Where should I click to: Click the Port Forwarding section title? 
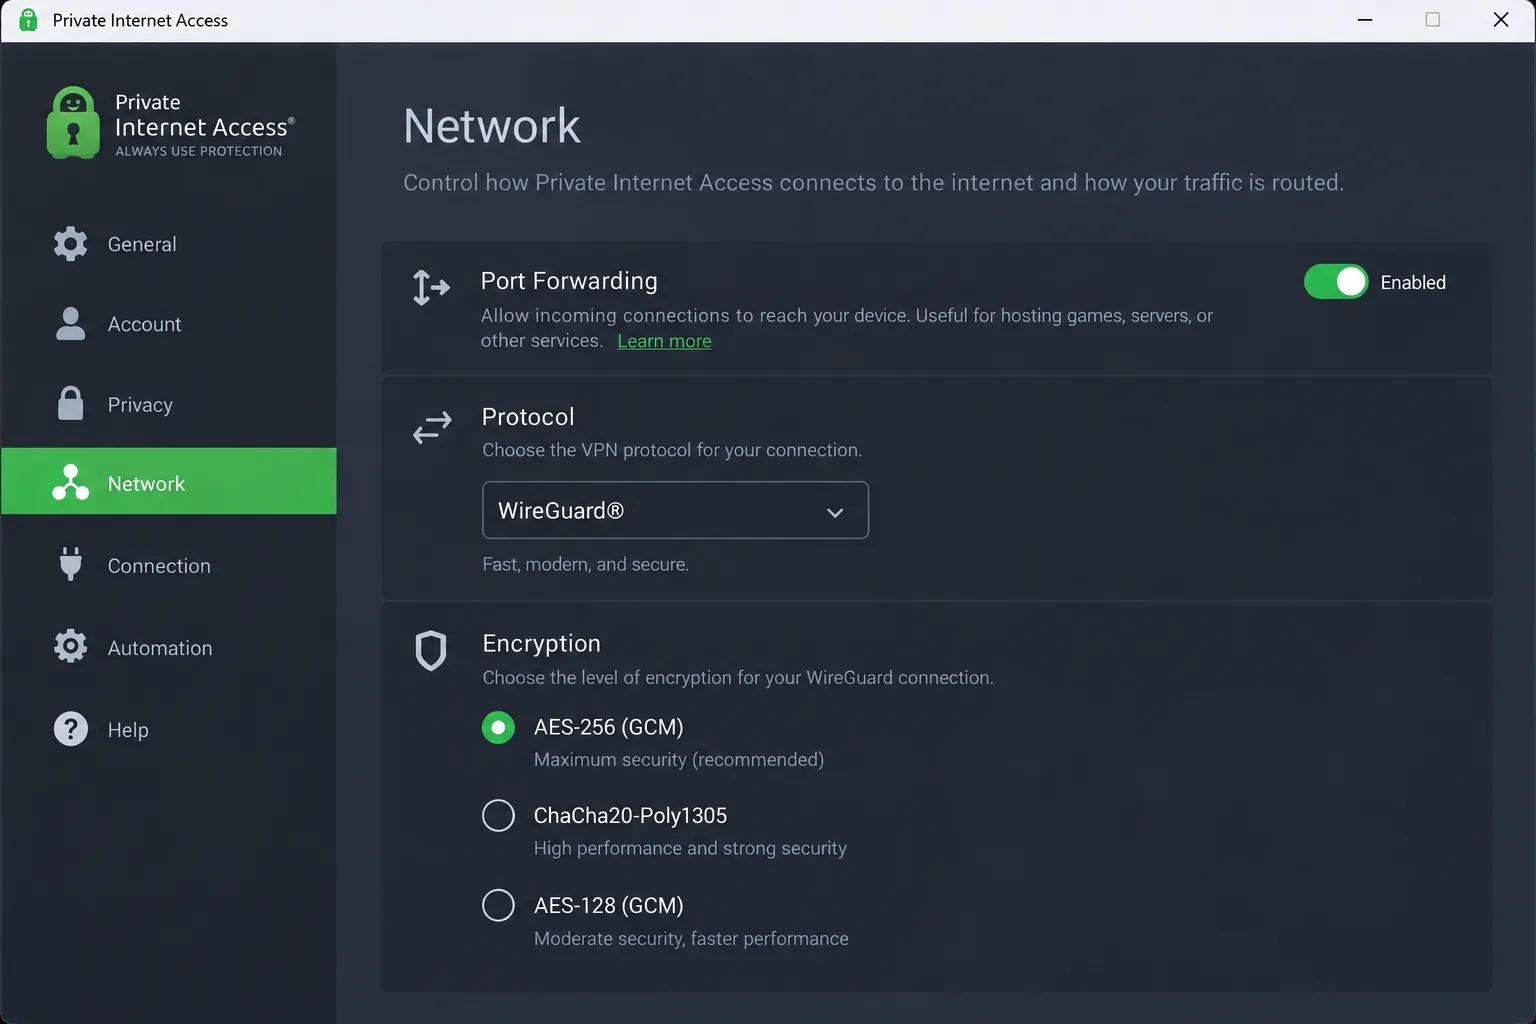(569, 281)
